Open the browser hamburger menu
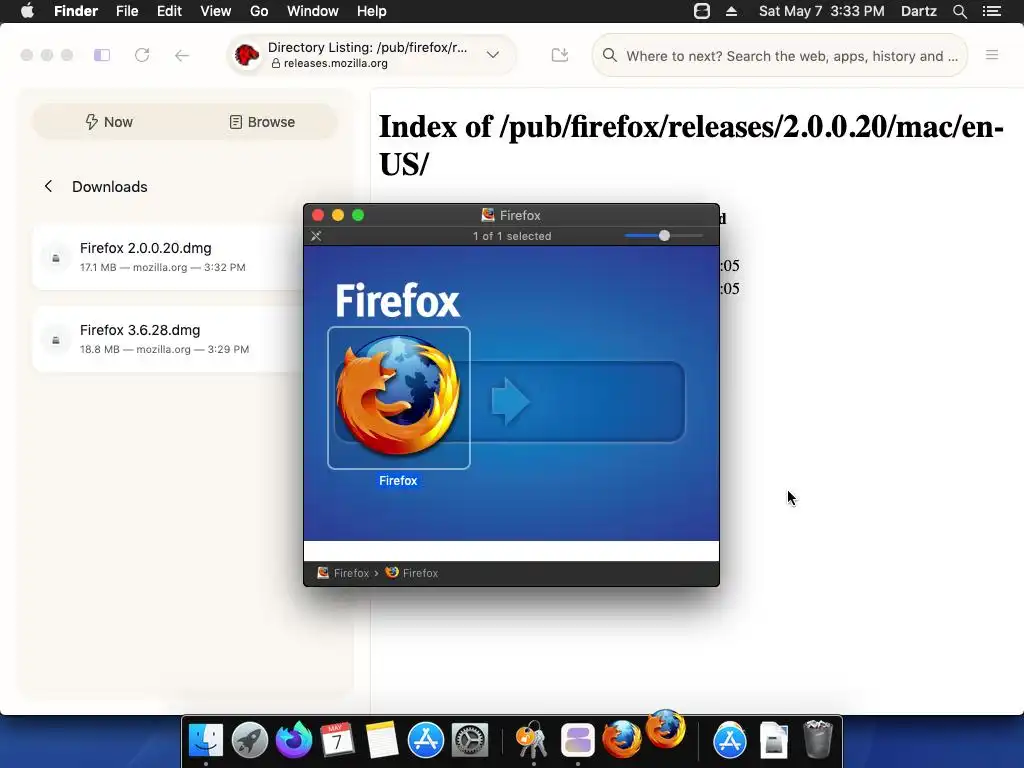This screenshot has width=1024, height=768. pos(991,56)
